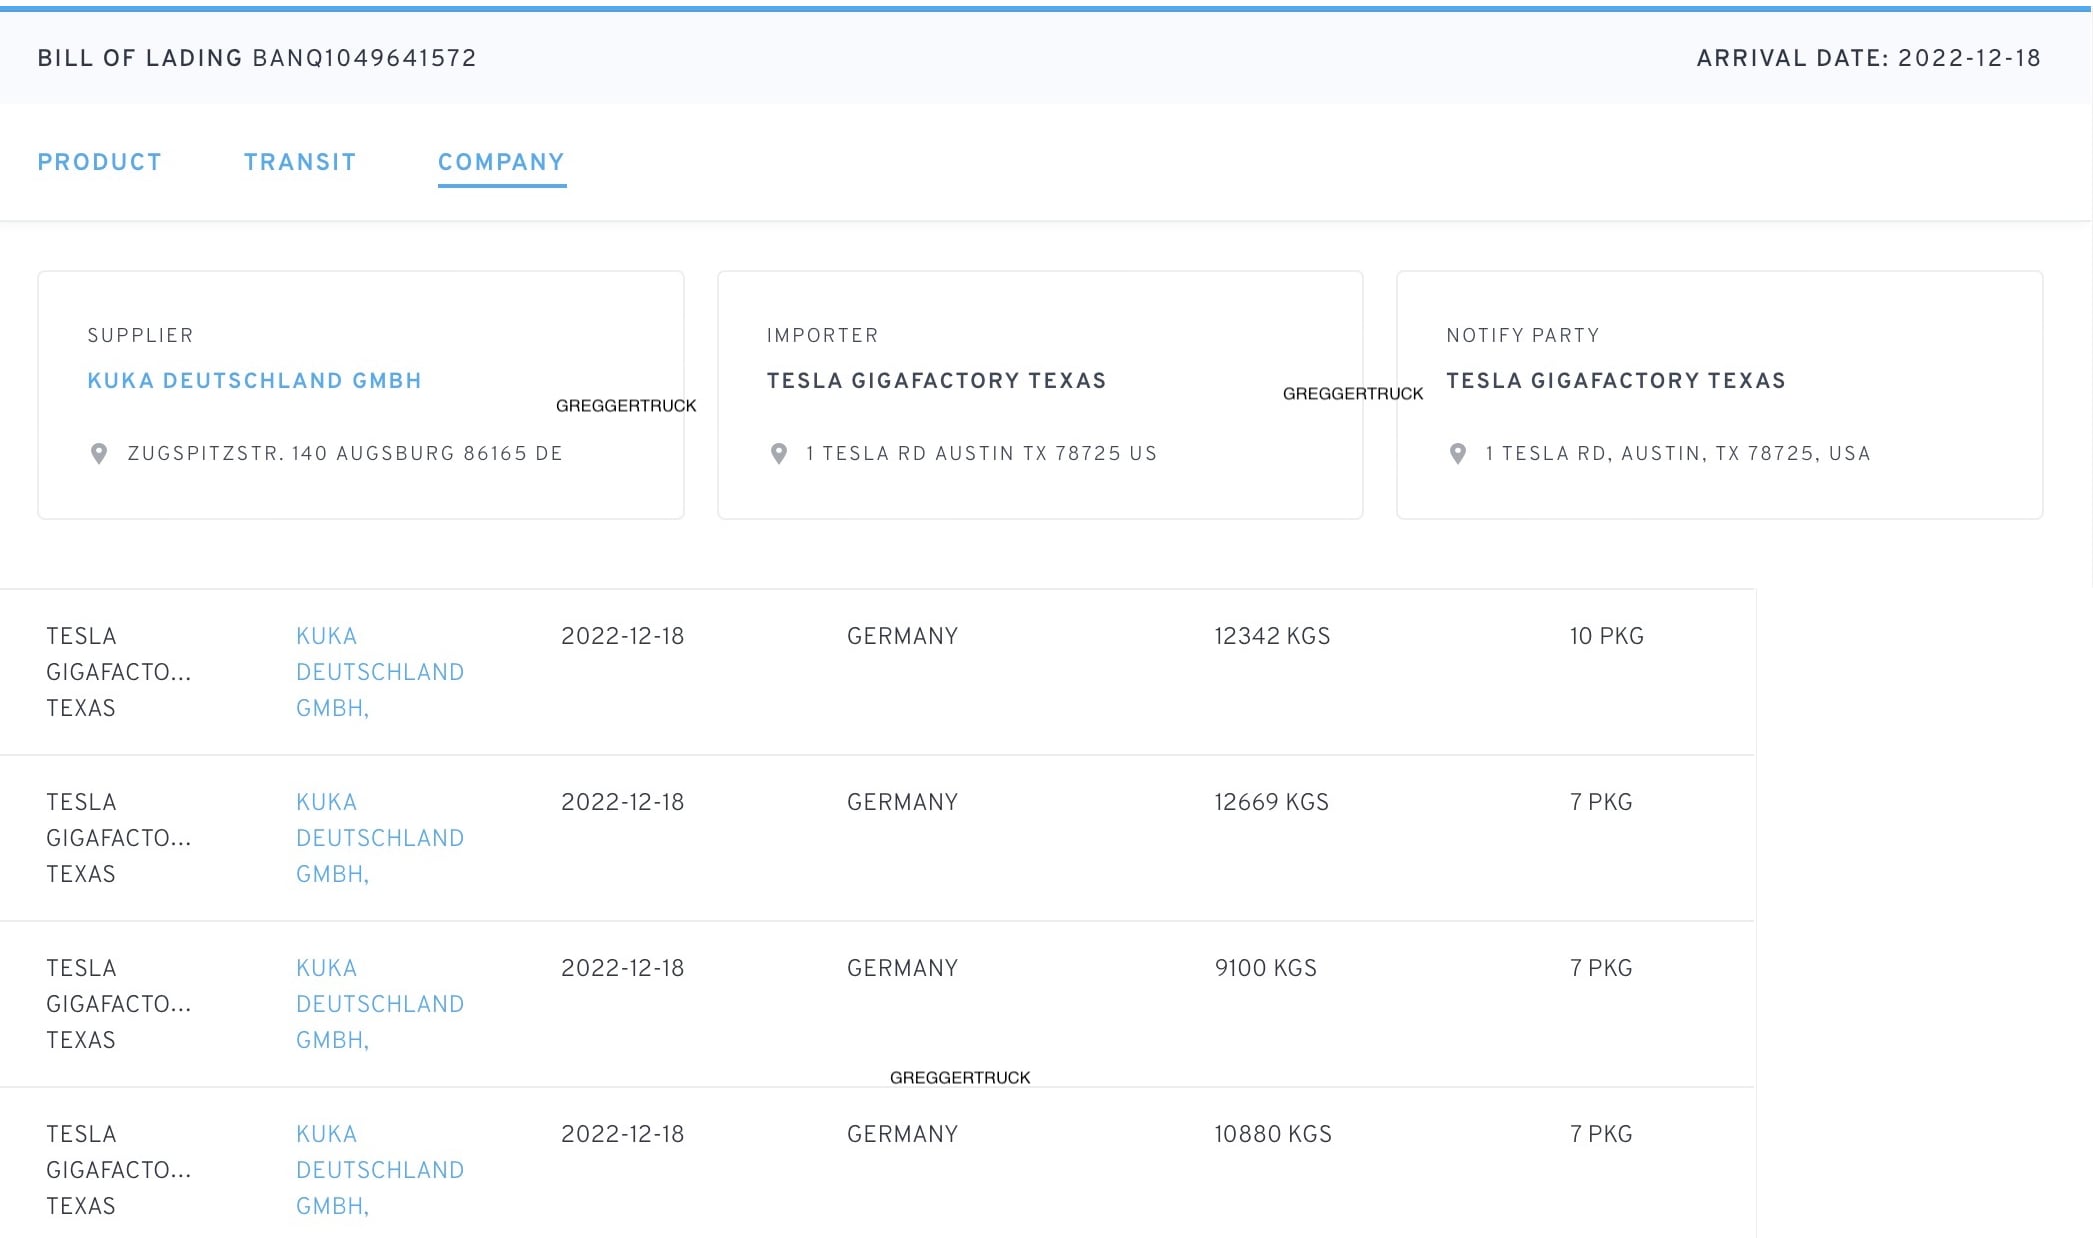Click TESLA GIGAFACTO... TEXAS in the 12669 KGS row
Image resolution: width=2093 pixels, height=1238 pixels.
coord(118,838)
